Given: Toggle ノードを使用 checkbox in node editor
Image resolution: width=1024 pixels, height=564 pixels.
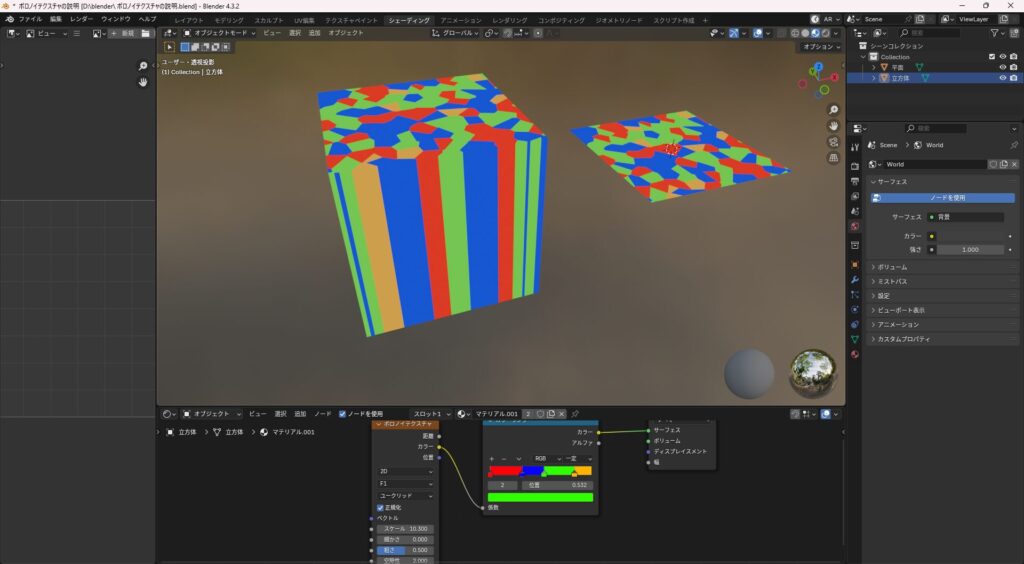Looking at the screenshot, I should click(342, 414).
